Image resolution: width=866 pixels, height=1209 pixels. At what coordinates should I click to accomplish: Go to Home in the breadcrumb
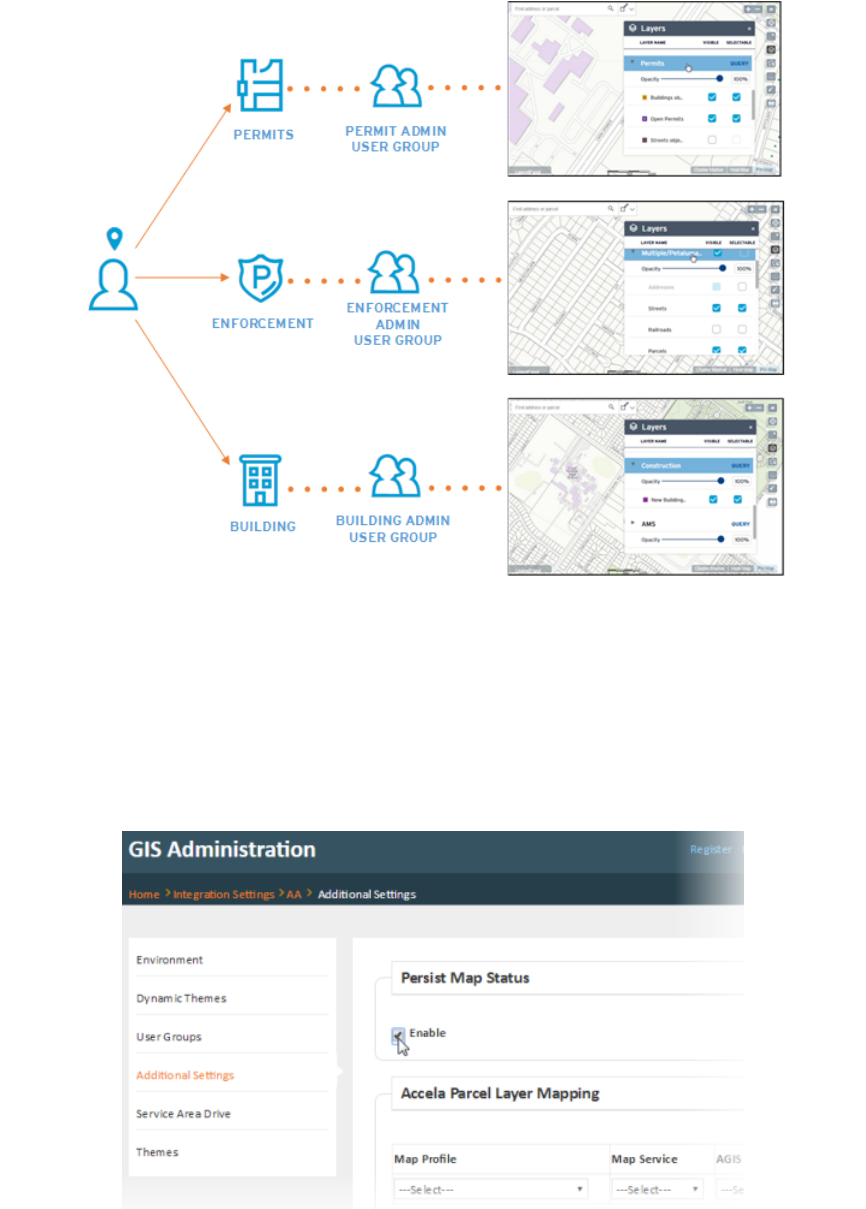[x=144, y=894]
